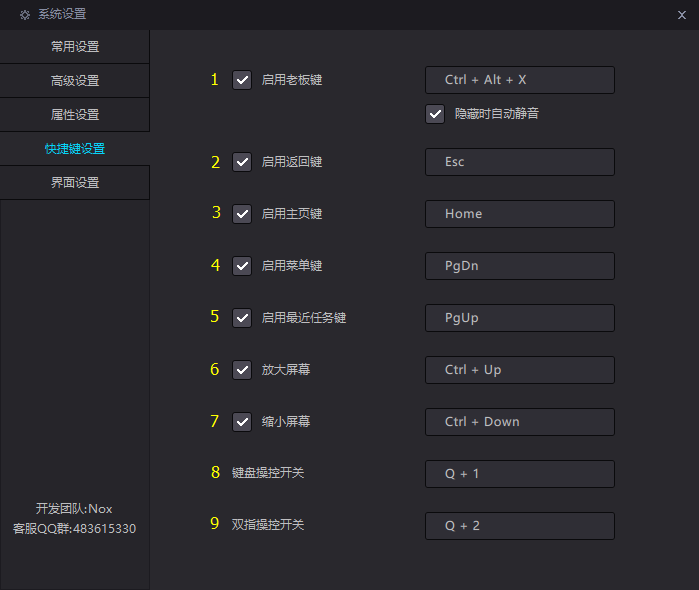Click the Home key shortcut field
This screenshot has height=590, width=699.
pos(519,214)
